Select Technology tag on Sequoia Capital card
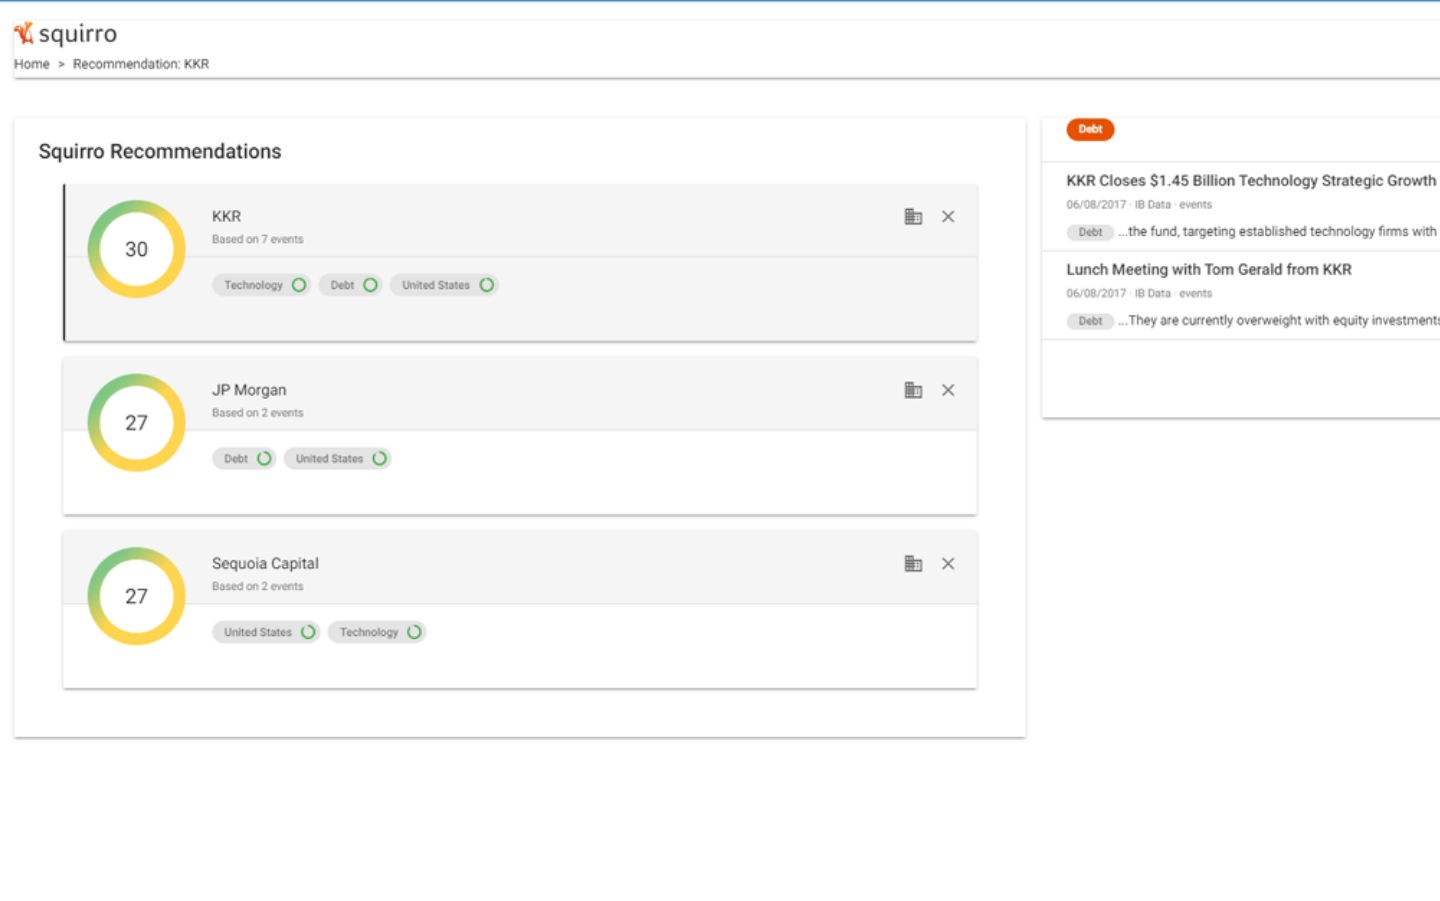Viewport: 1440px width, 901px height. pos(377,632)
